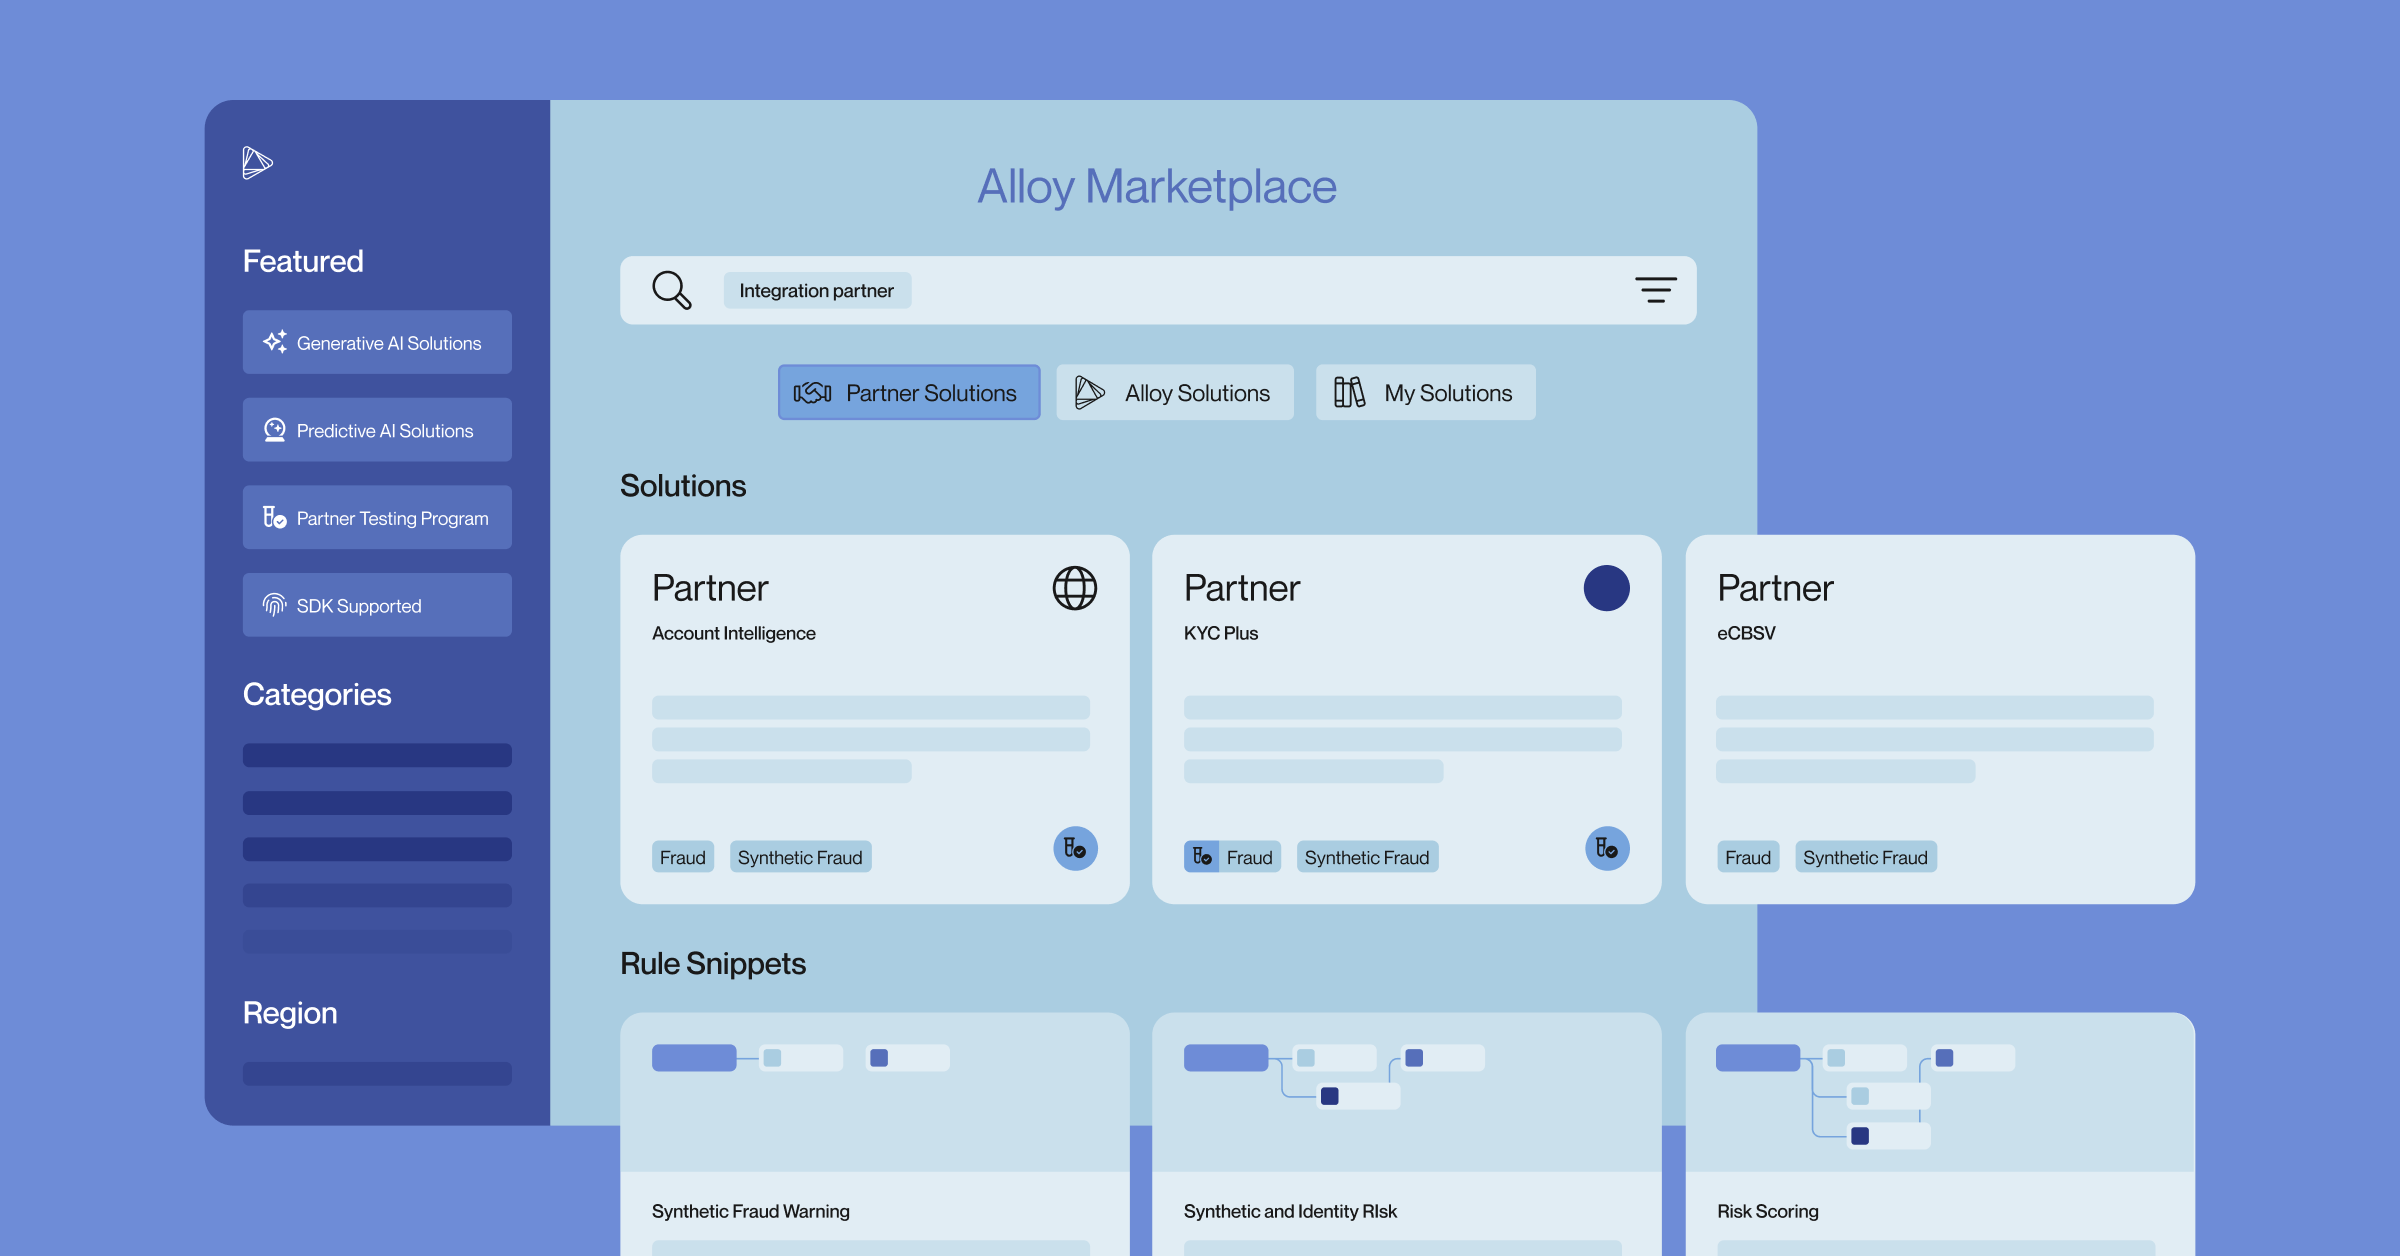The width and height of the screenshot is (2400, 1256).
Task: Click Synthetic Fraud tag on Account Intelligence card
Action: [800, 857]
